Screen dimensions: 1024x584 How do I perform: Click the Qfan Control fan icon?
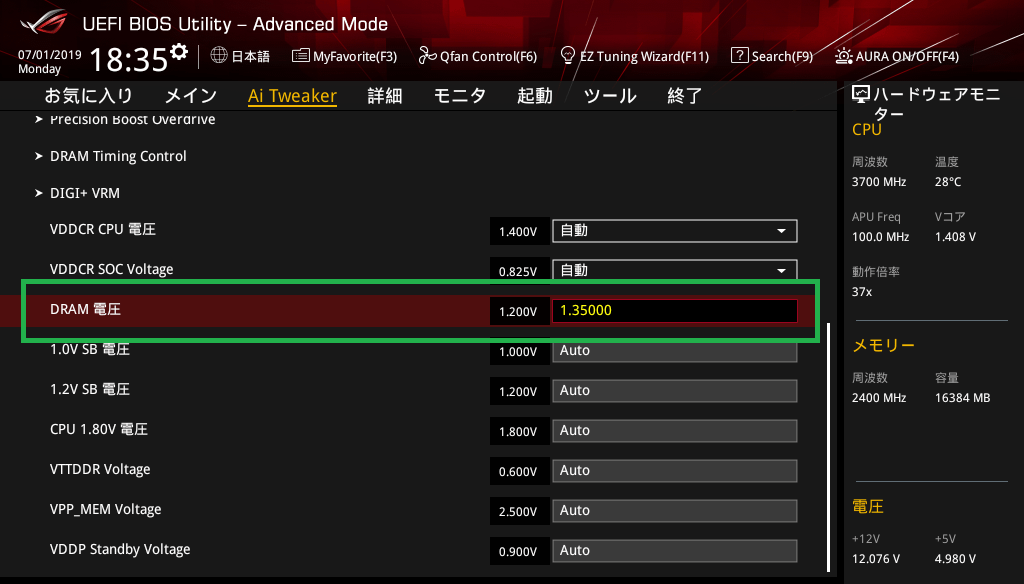coord(427,56)
